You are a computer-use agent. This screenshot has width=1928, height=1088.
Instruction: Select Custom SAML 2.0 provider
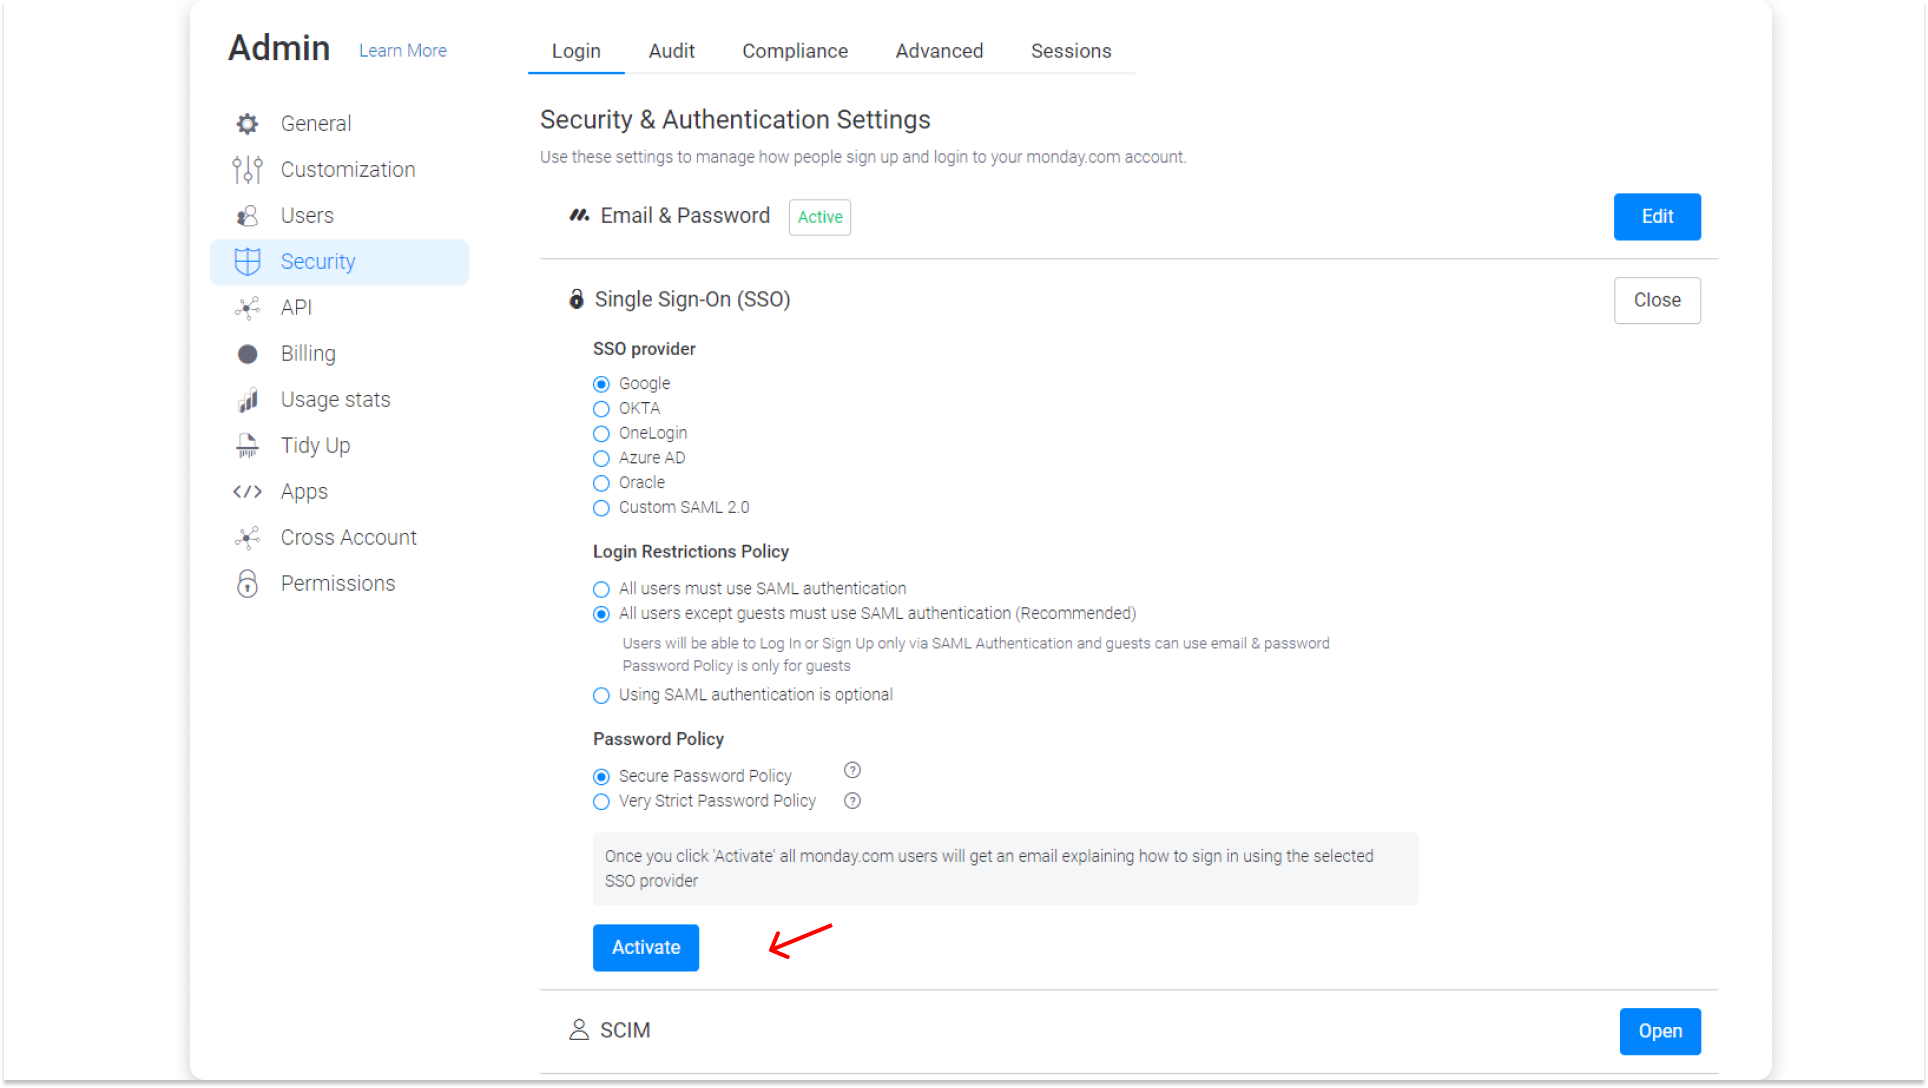(601, 509)
